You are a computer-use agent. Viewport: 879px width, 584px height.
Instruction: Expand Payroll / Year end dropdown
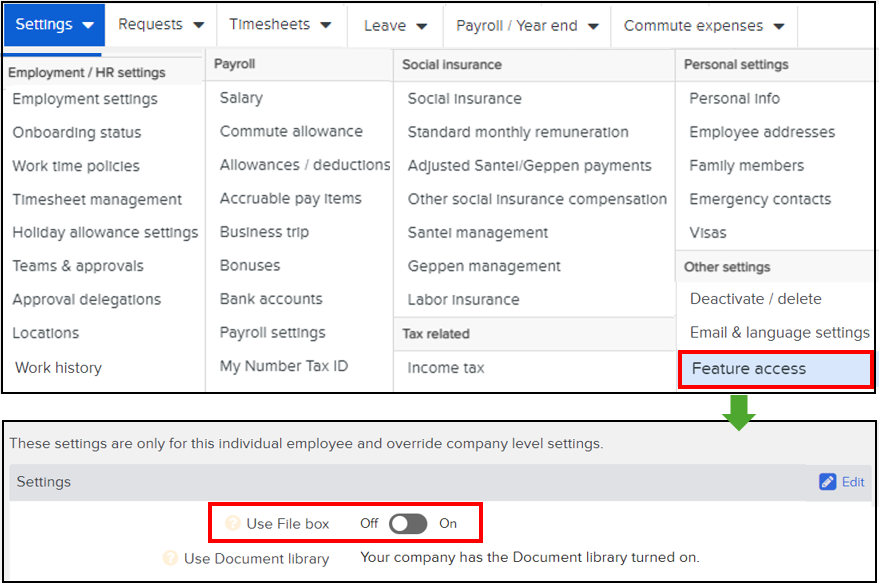pos(526,26)
